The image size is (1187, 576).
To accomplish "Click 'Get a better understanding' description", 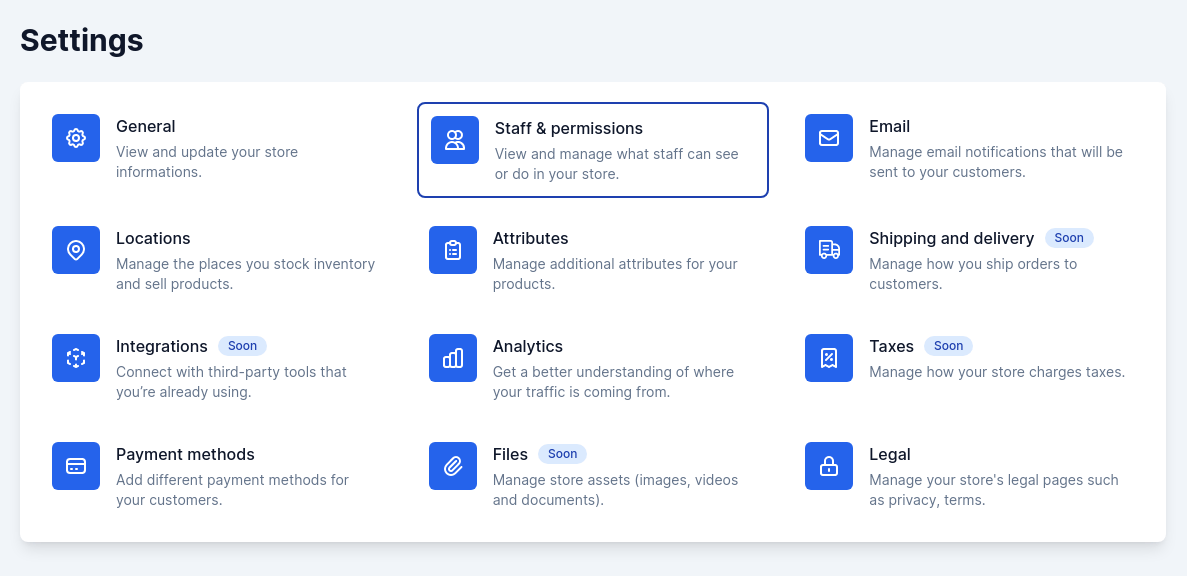I will click(x=613, y=382).
